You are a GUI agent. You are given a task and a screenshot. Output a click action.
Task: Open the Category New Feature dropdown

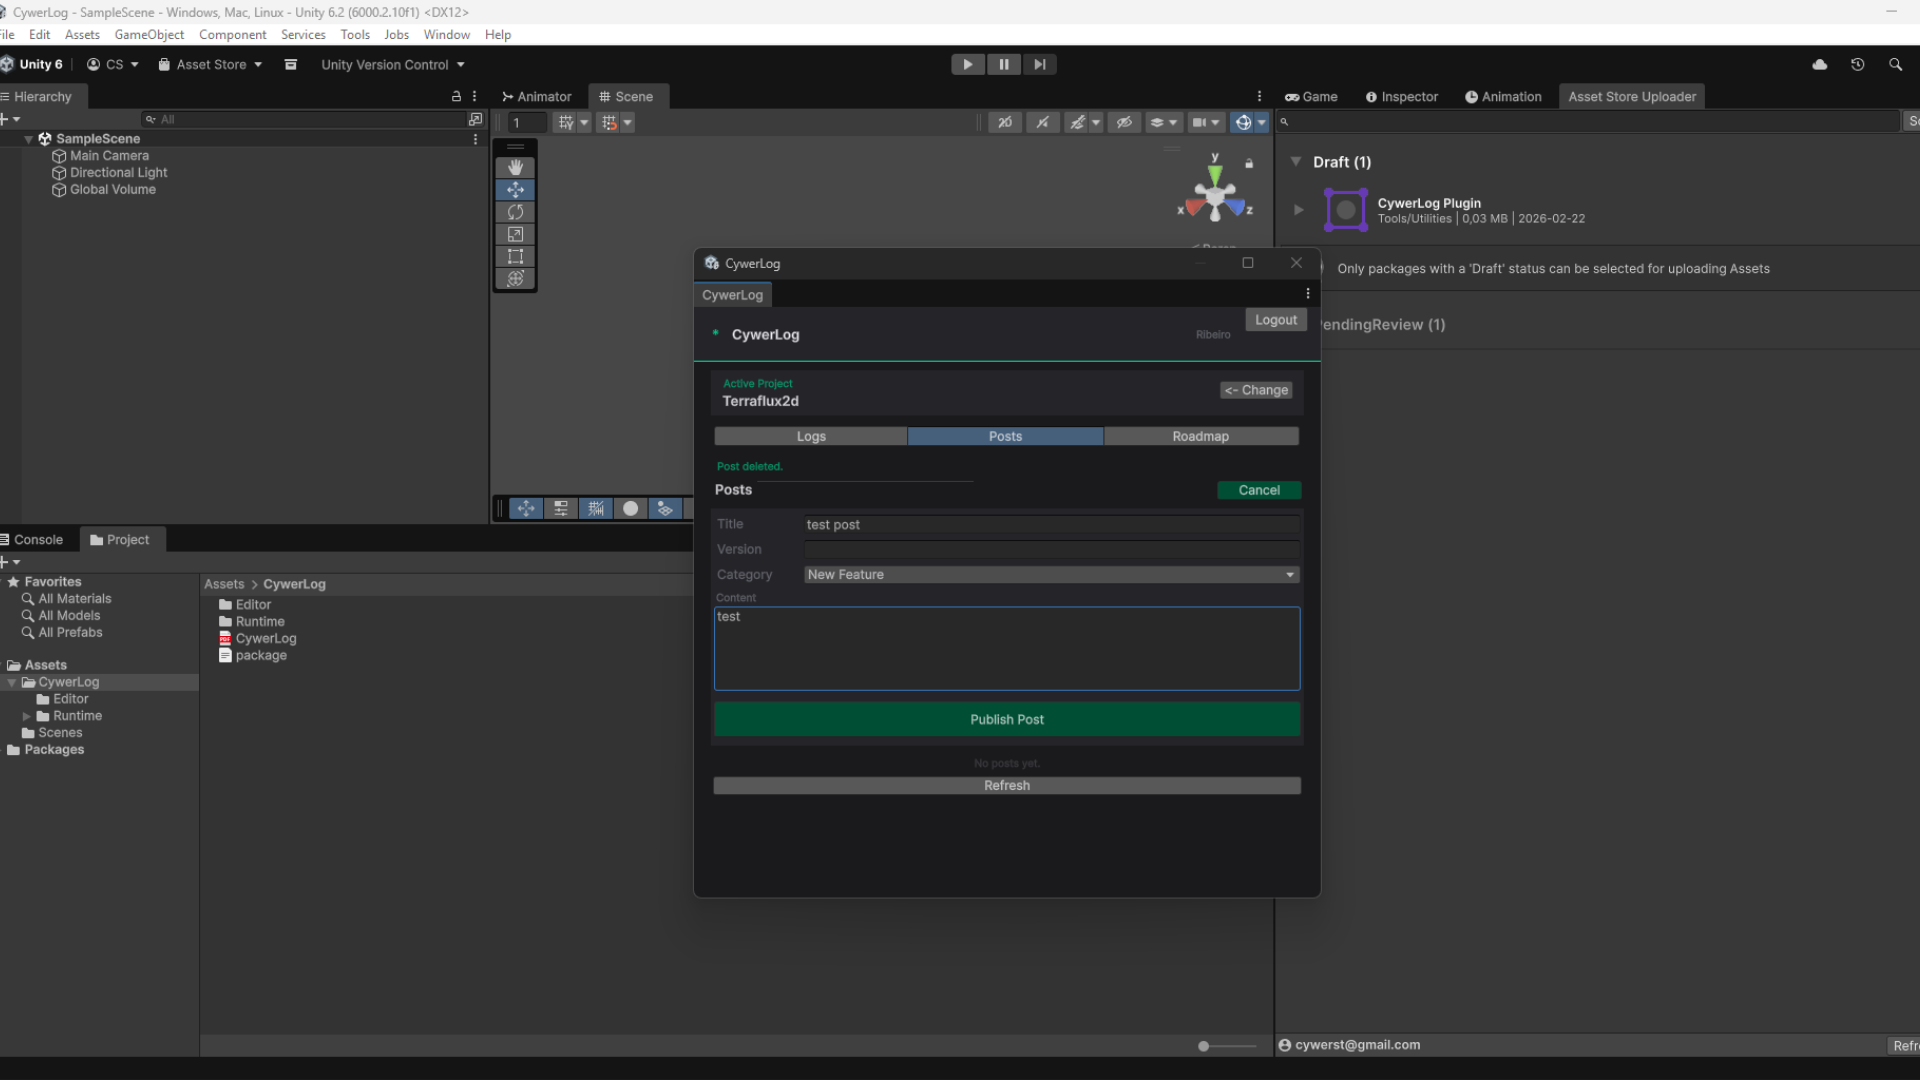point(1051,575)
